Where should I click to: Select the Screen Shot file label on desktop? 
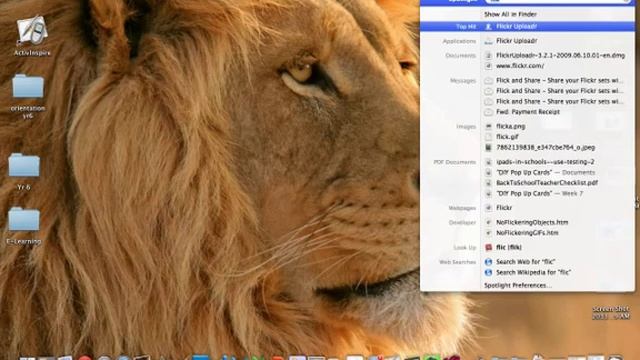click(611, 313)
